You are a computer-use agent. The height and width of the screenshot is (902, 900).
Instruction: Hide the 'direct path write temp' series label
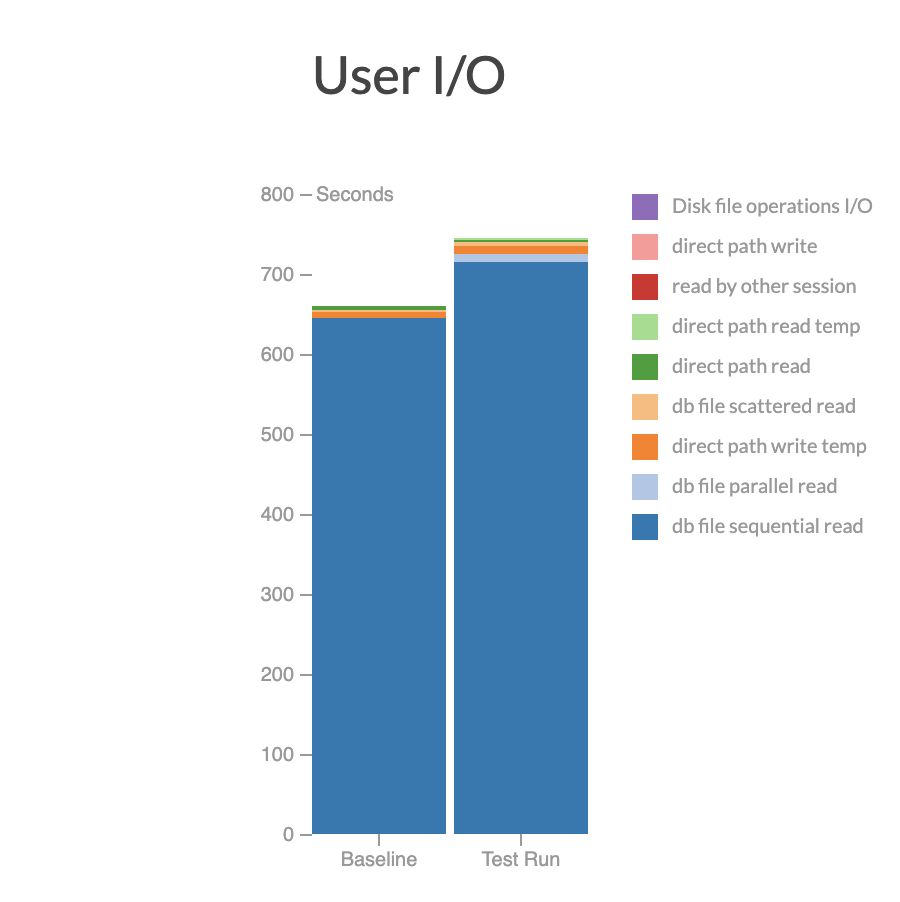click(x=769, y=446)
